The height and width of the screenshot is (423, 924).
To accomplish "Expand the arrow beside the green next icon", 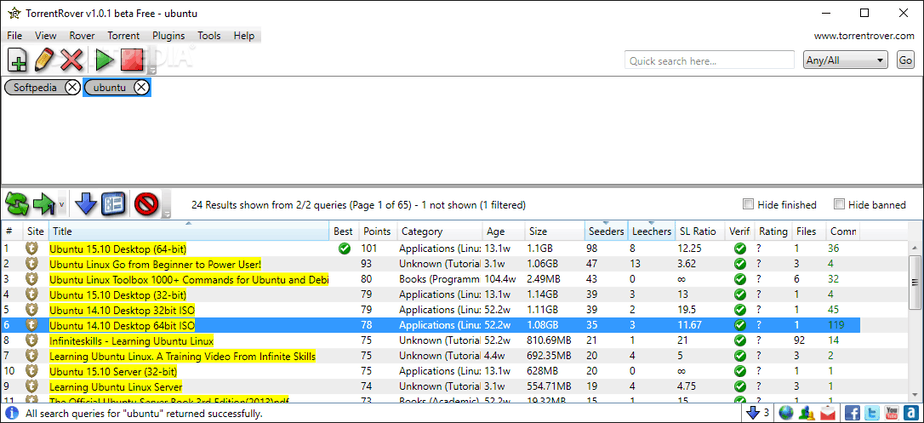I will point(62,205).
